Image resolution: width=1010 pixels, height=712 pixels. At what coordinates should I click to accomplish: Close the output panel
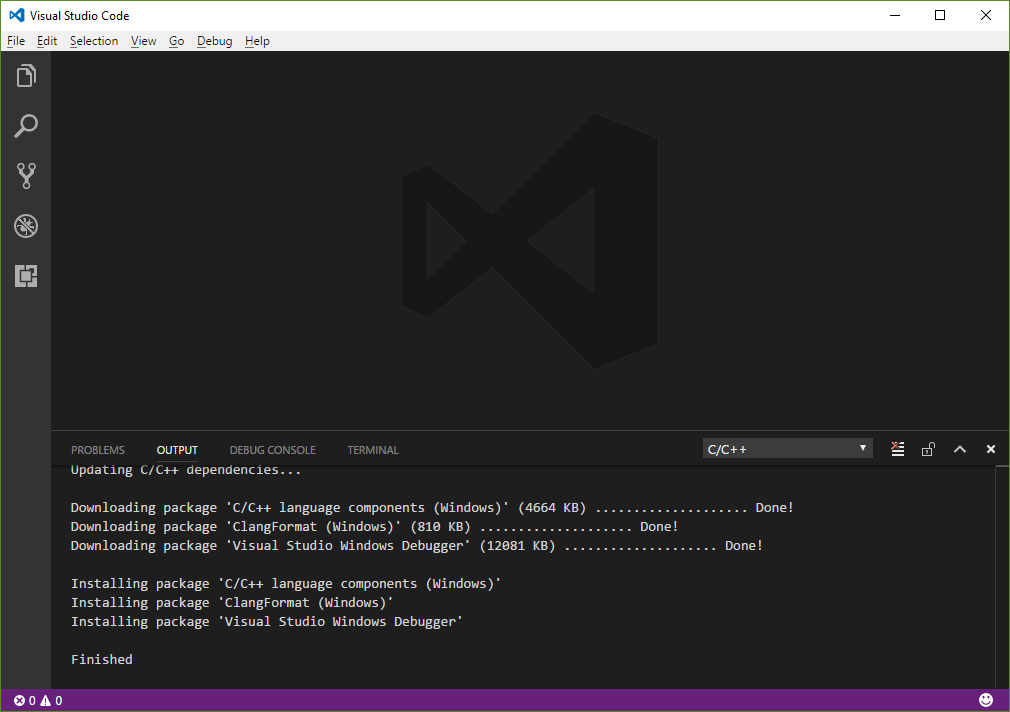[991, 449]
